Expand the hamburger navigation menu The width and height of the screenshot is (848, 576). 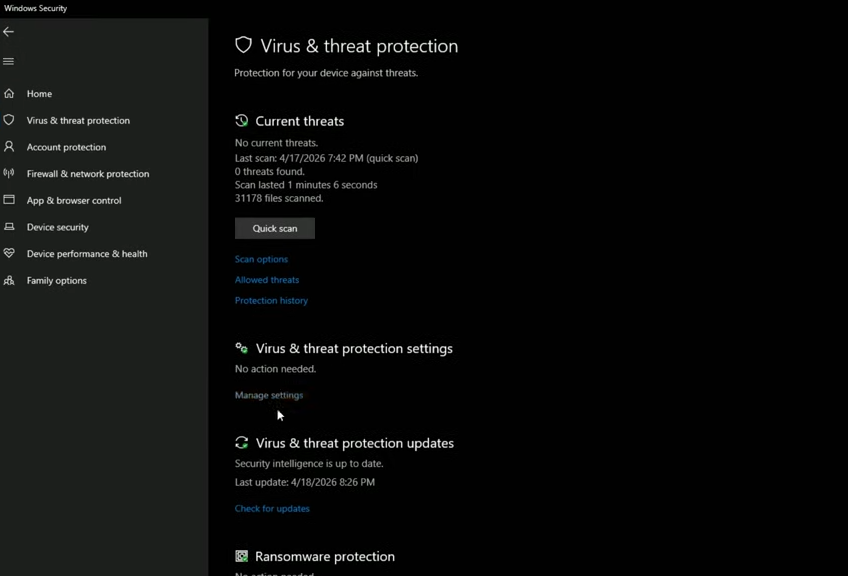point(9,62)
